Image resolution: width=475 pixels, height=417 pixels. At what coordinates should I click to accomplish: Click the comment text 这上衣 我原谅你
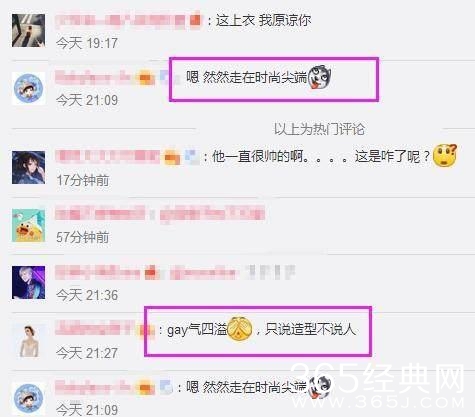coord(263,21)
